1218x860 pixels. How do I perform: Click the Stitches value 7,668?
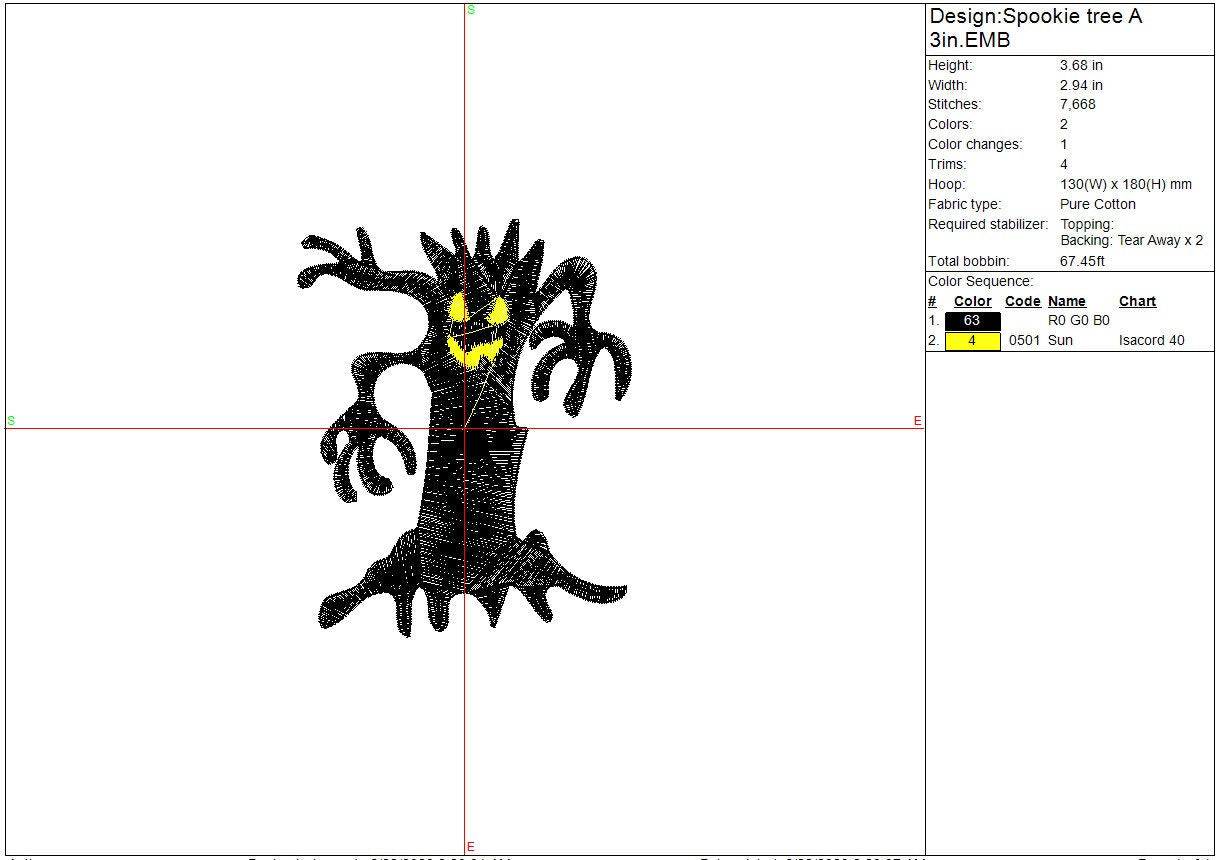1078,104
